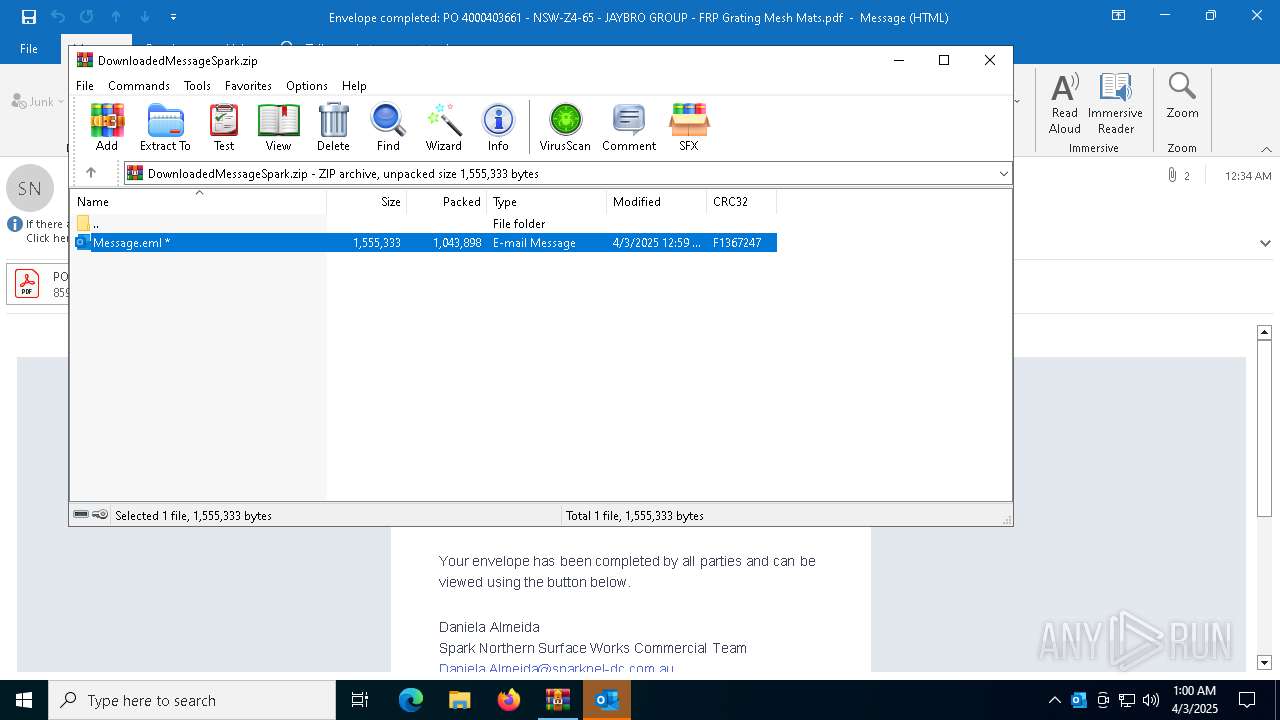Open the Find magnifier tool
The height and width of the screenshot is (720, 1280).
point(388,127)
